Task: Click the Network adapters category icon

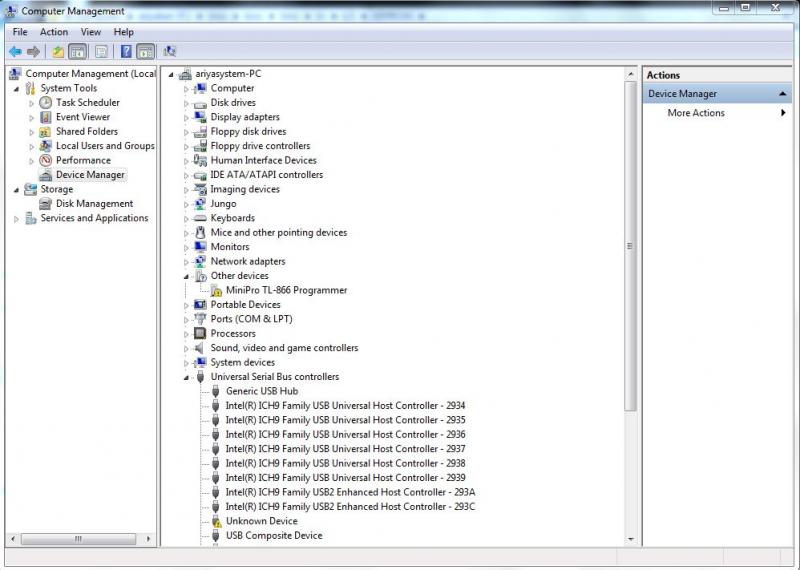Action: [x=200, y=261]
